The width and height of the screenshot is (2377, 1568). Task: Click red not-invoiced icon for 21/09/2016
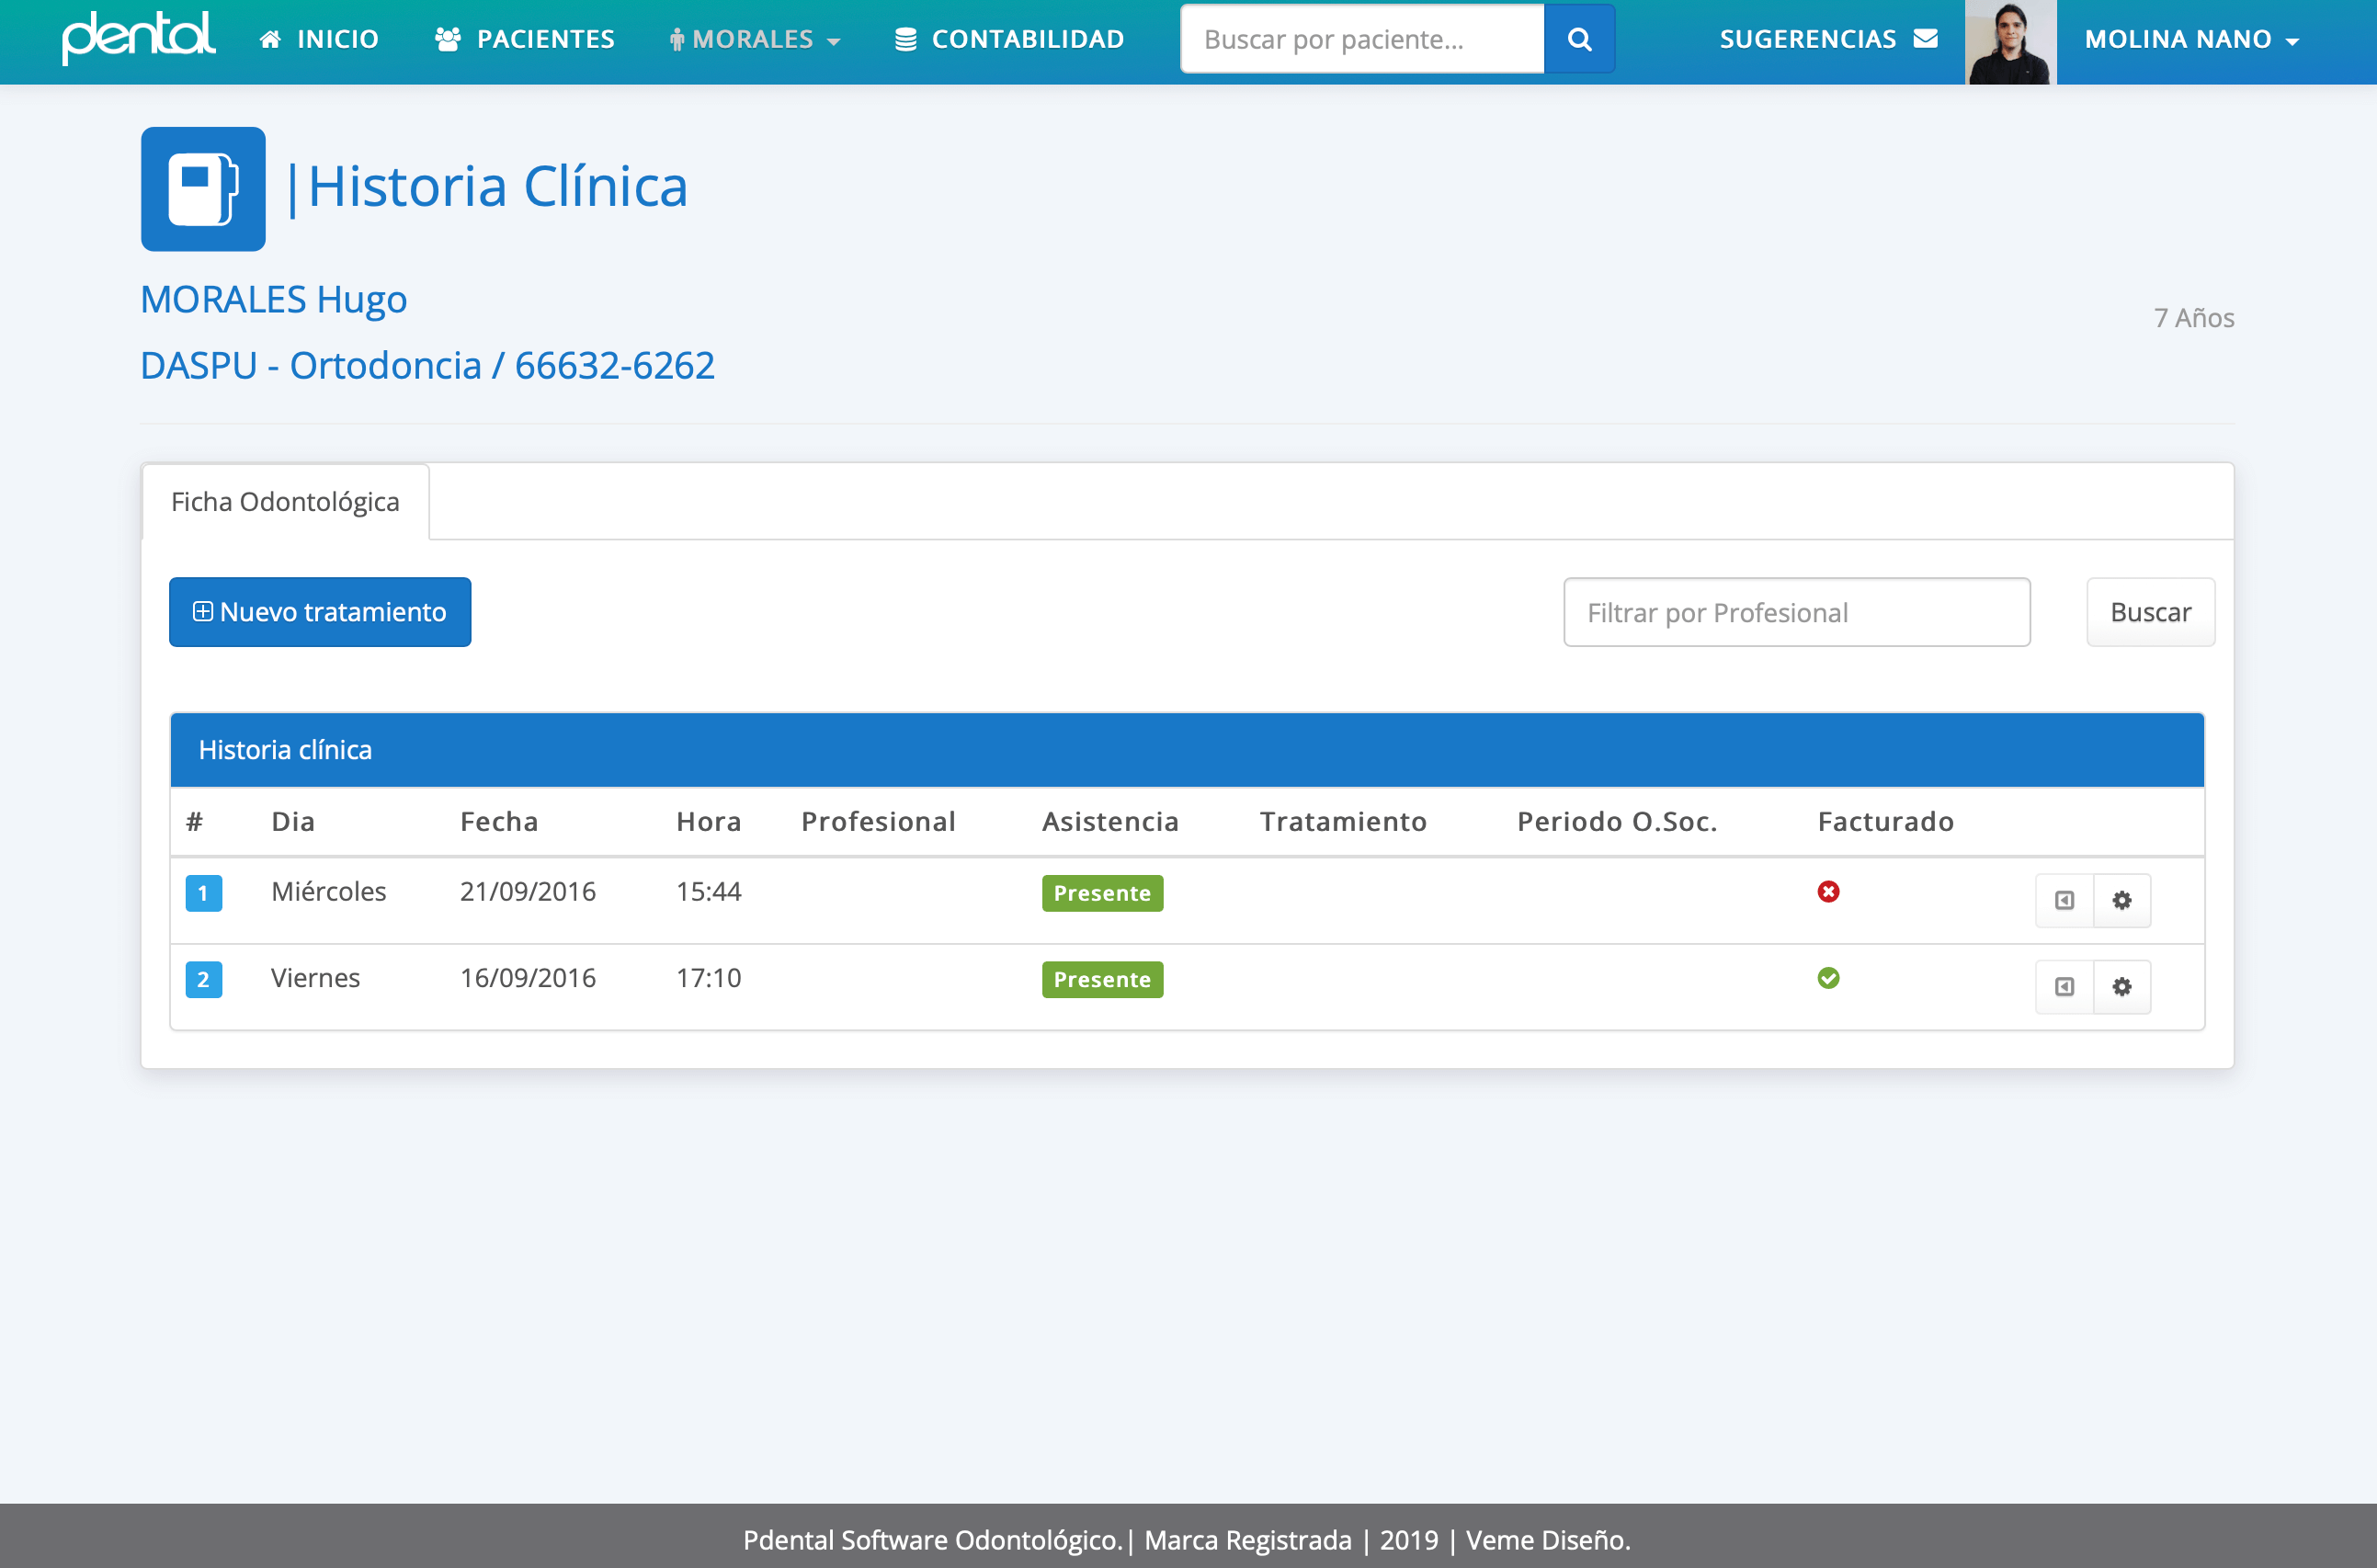pos(1828,891)
